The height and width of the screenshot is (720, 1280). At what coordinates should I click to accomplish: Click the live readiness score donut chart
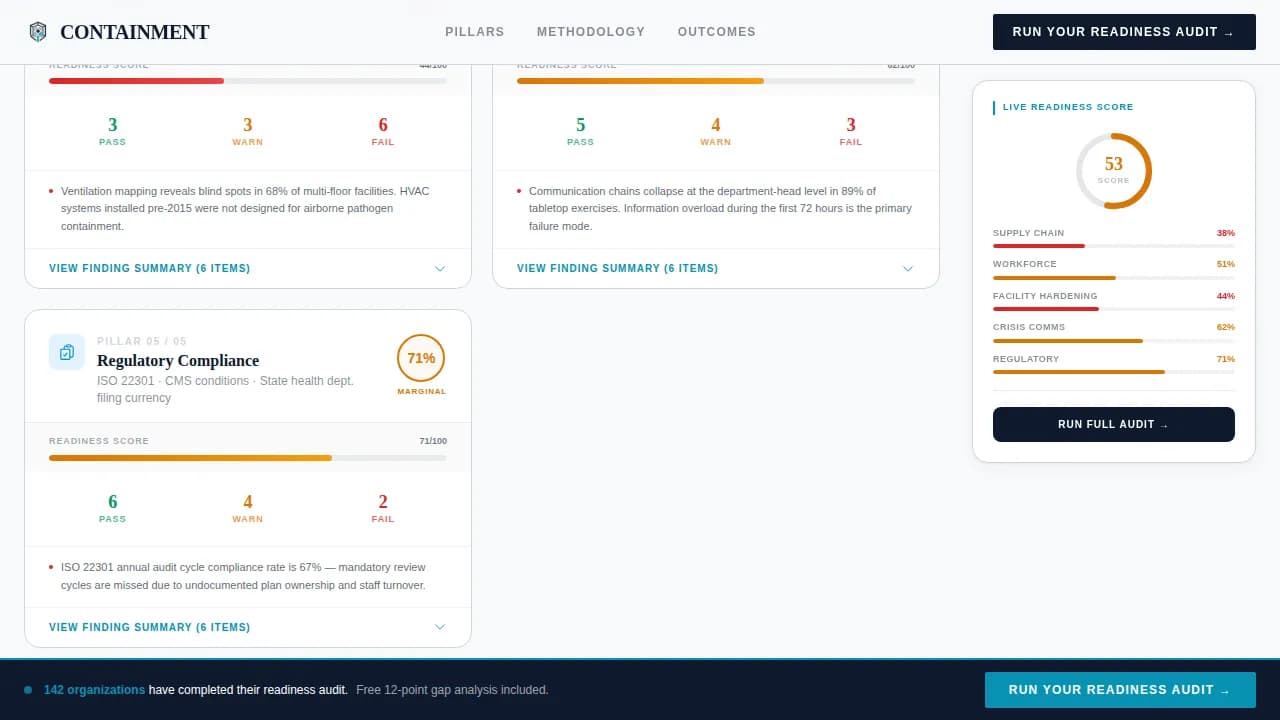1113,171
